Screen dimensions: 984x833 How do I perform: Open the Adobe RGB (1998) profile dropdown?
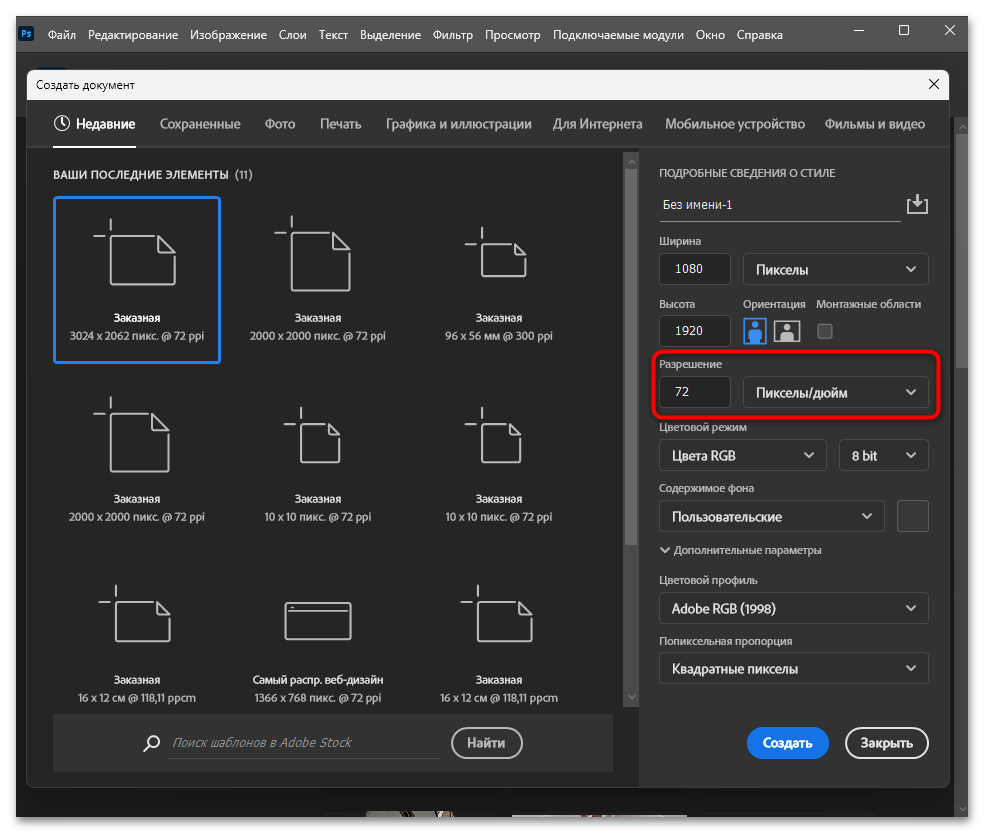(x=793, y=608)
